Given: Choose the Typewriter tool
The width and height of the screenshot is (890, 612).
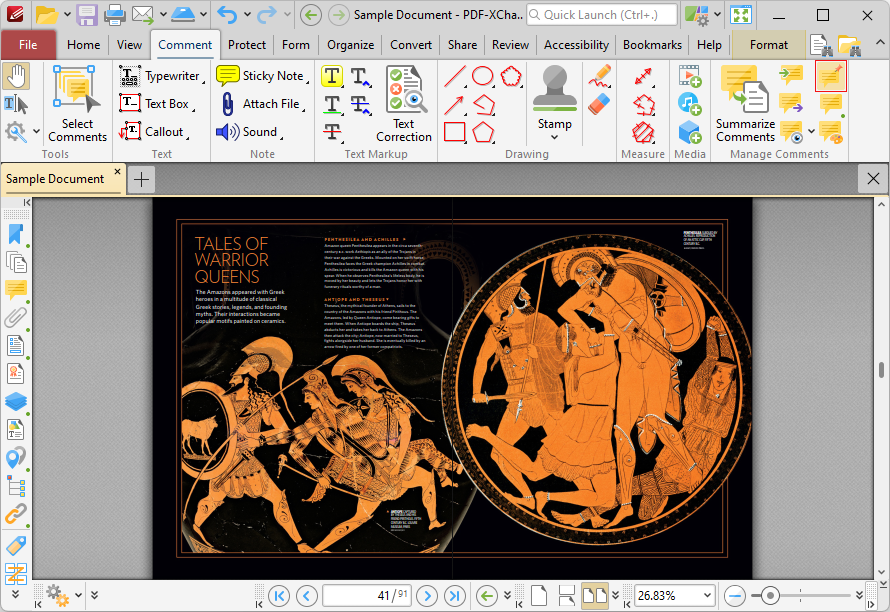Looking at the screenshot, I should pyautogui.click(x=161, y=76).
